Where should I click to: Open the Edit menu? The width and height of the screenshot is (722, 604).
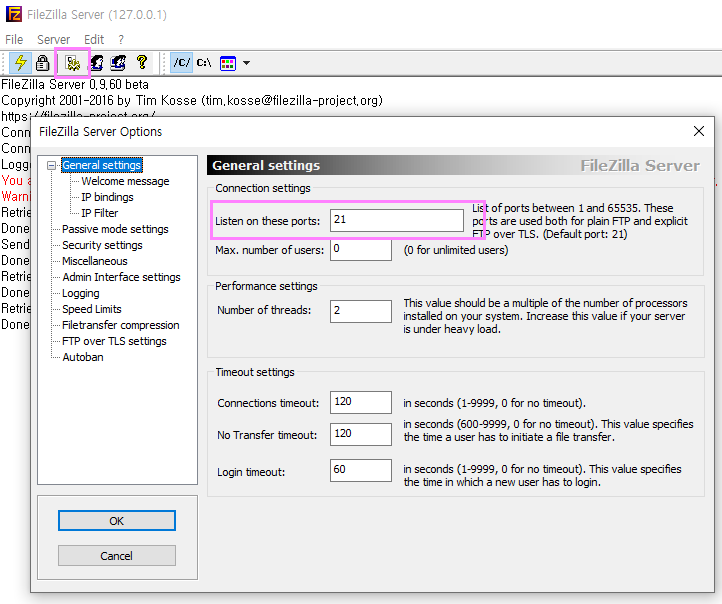(x=94, y=40)
